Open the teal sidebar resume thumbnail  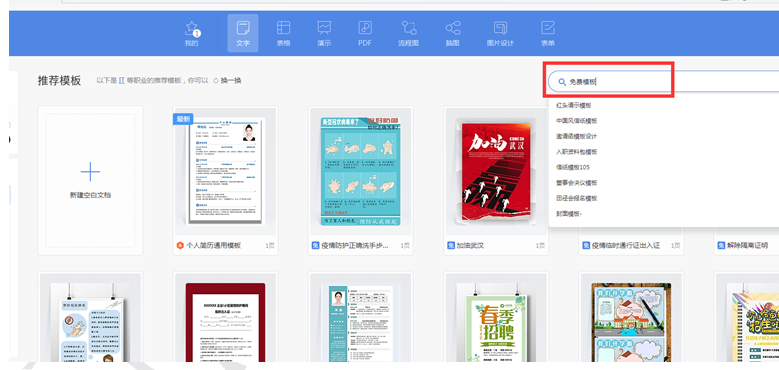coord(360,322)
